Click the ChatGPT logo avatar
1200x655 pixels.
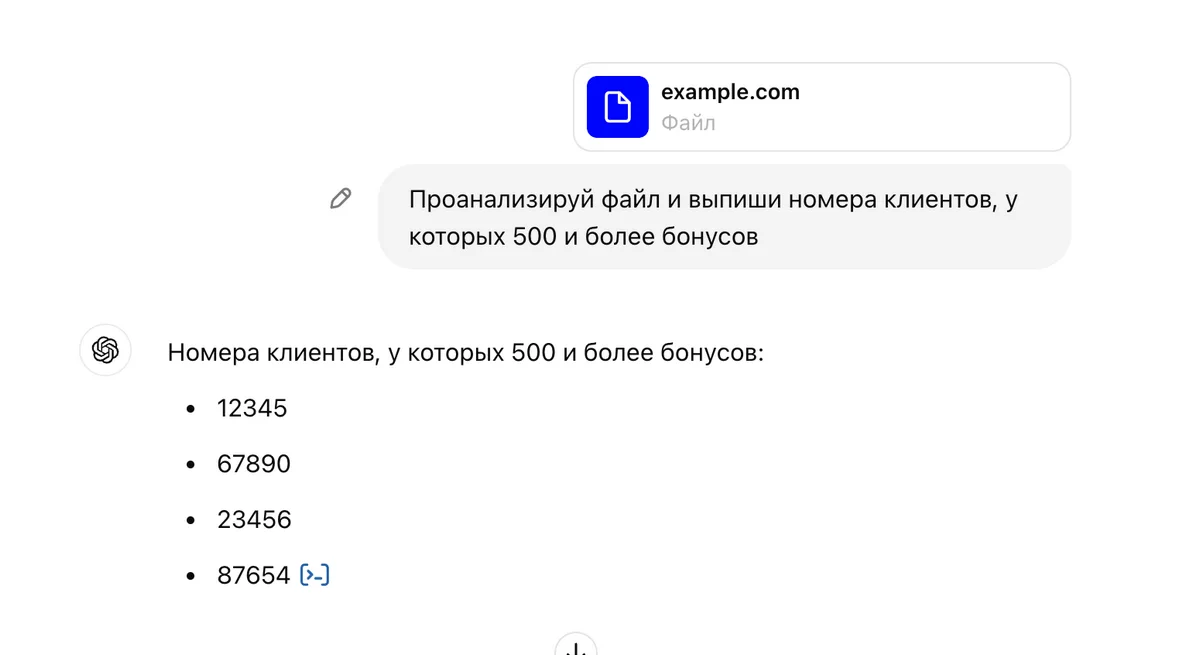pos(105,350)
